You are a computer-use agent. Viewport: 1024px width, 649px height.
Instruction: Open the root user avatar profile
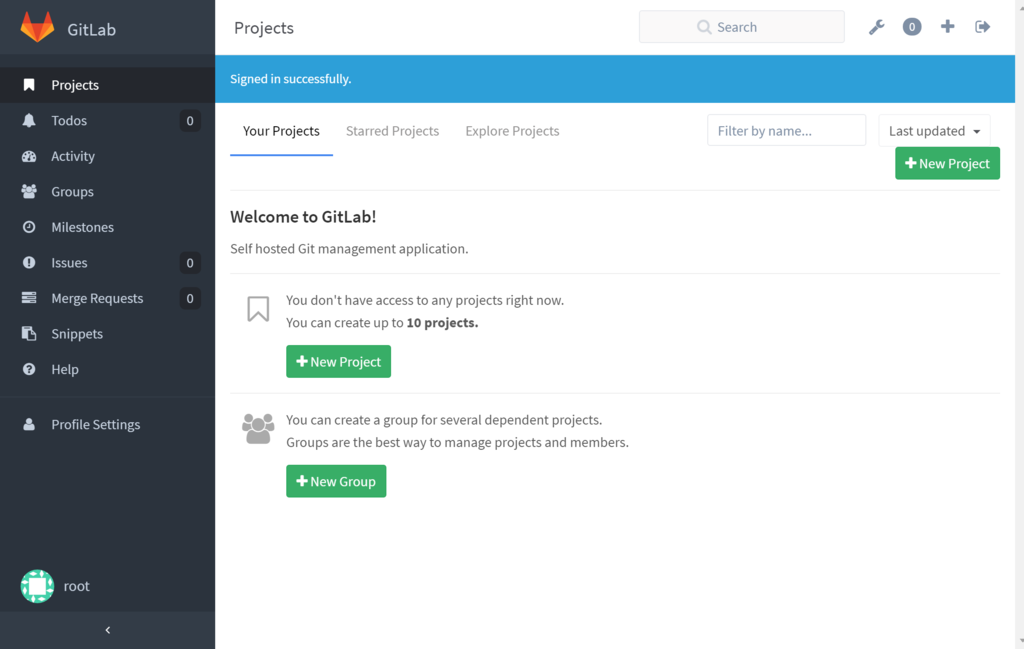(37, 586)
